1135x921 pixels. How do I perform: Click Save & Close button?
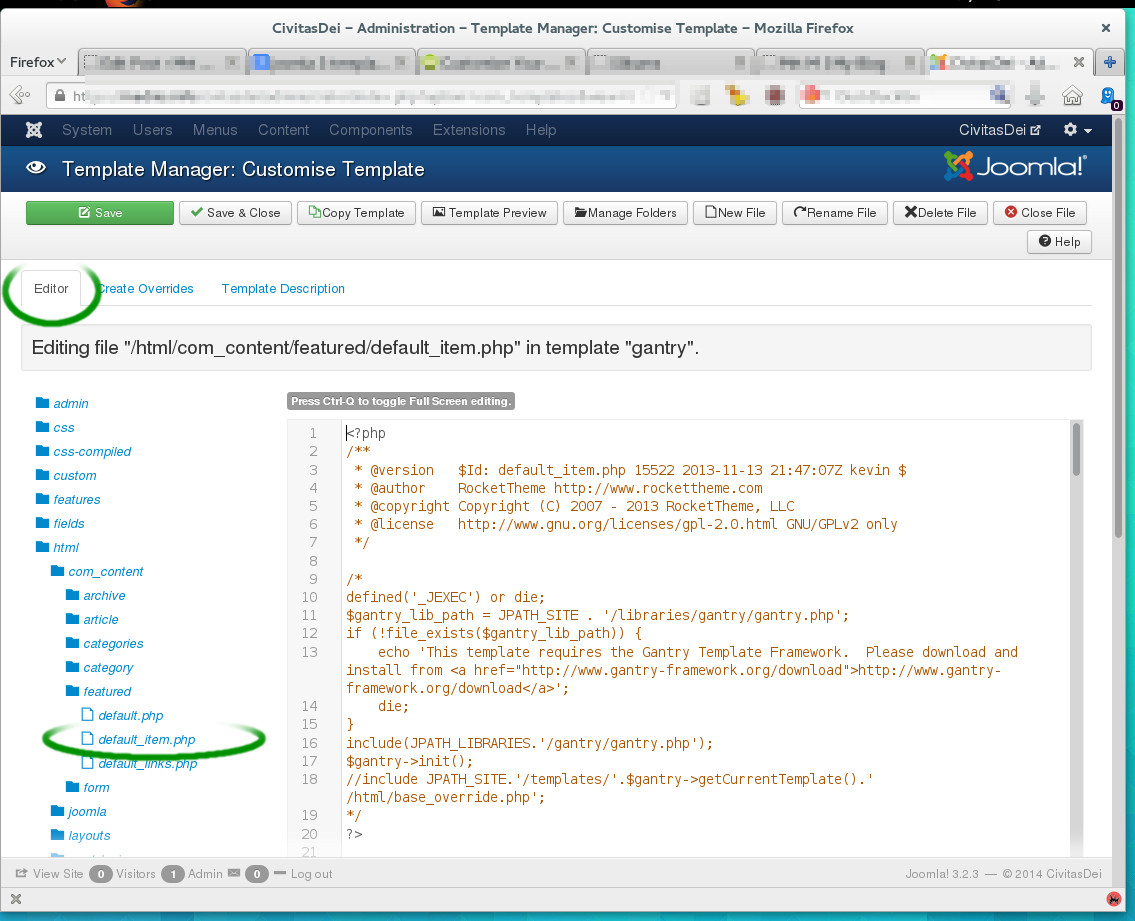click(x=235, y=213)
